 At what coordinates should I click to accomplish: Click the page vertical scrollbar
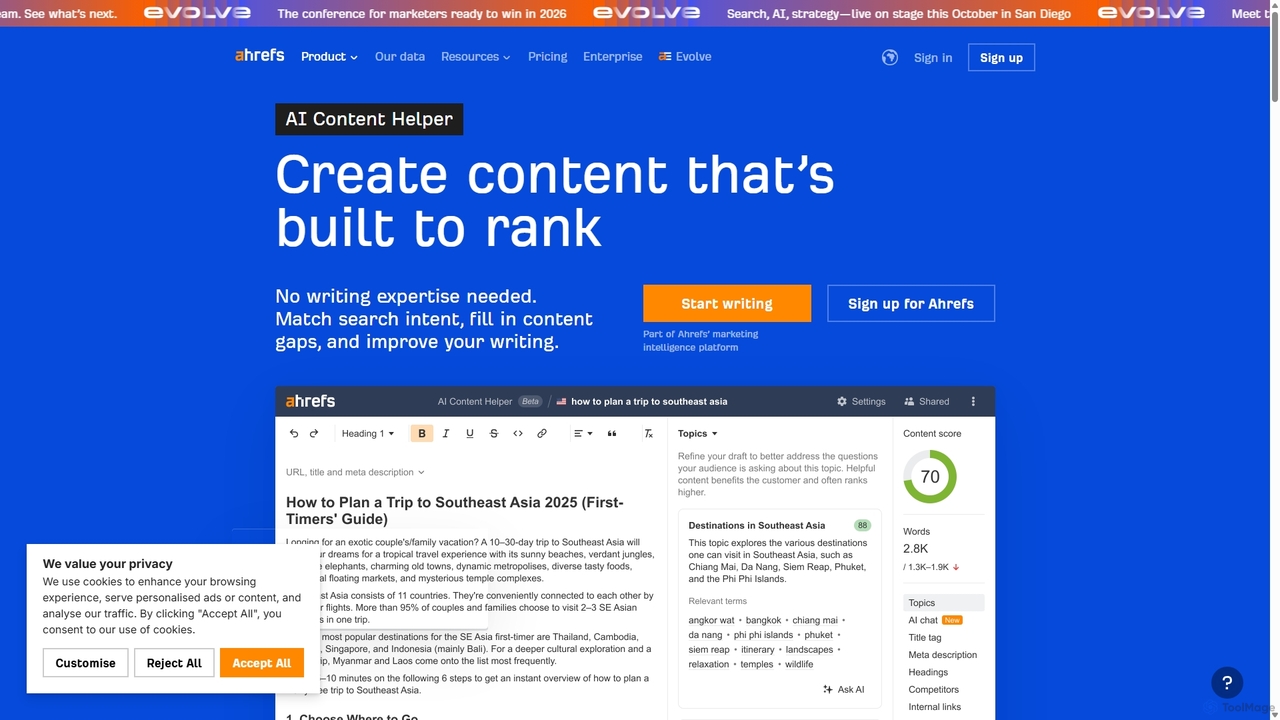point(1274,55)
